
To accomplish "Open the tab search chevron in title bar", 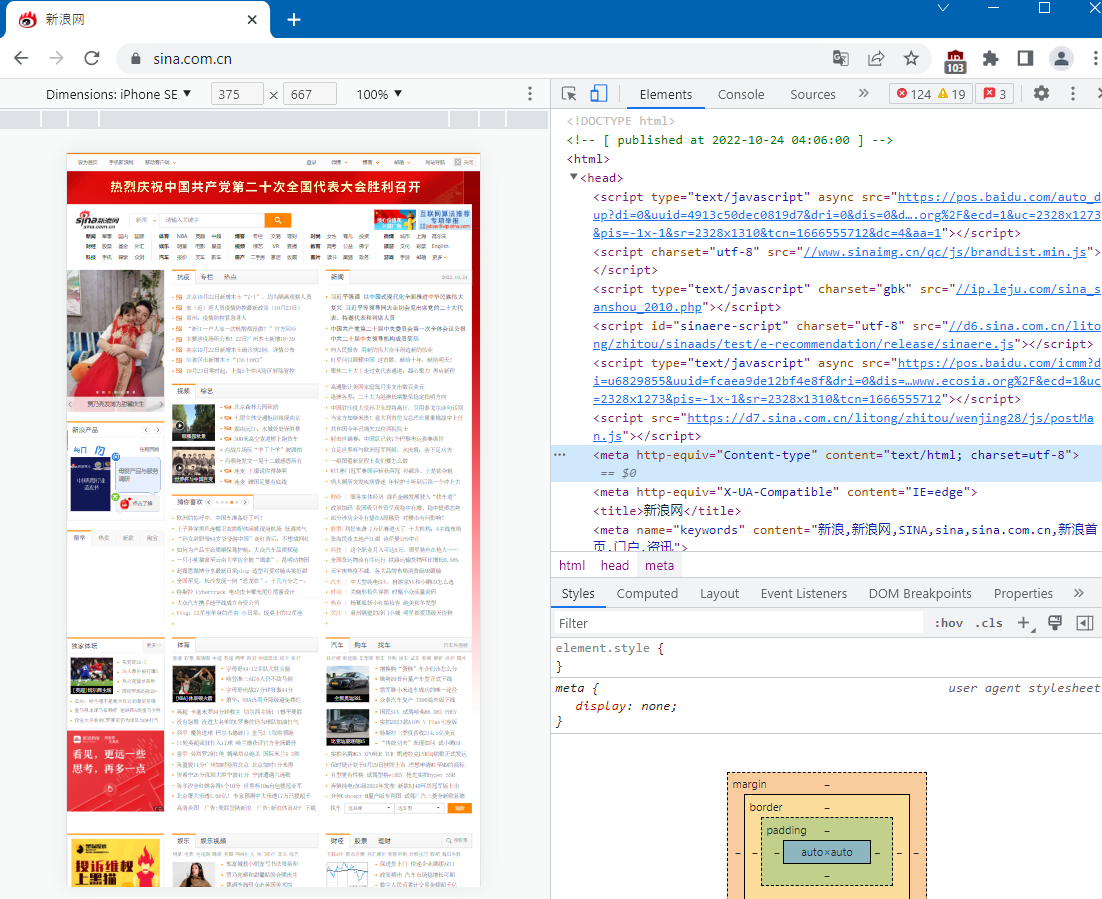I will [944, 8].
